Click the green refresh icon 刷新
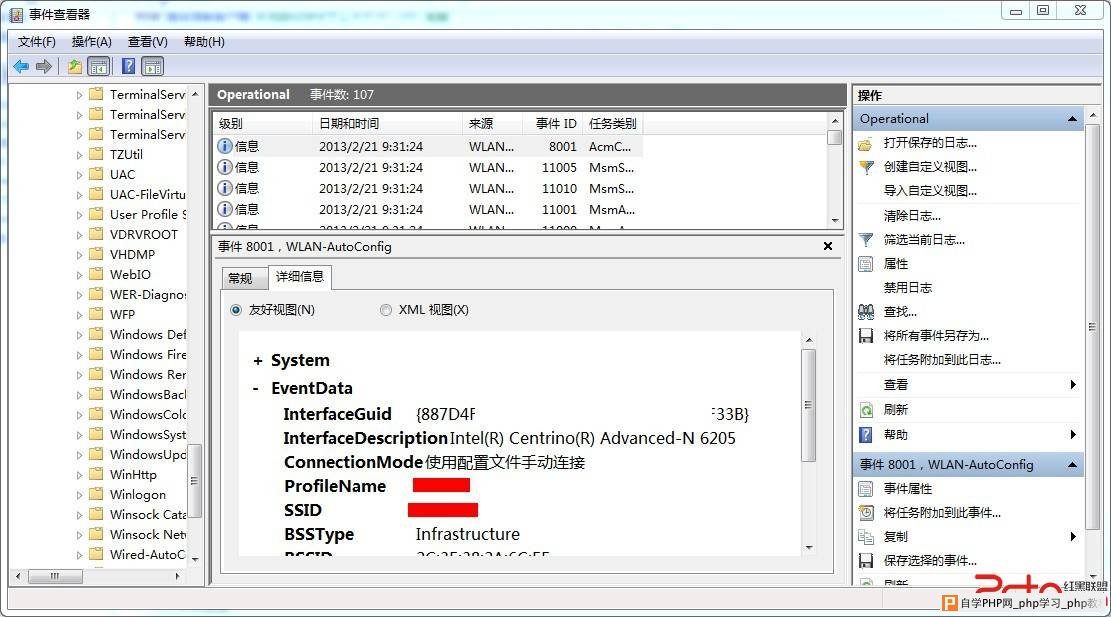The width and height of the screenshot is (1111, 617). [866, 409]
